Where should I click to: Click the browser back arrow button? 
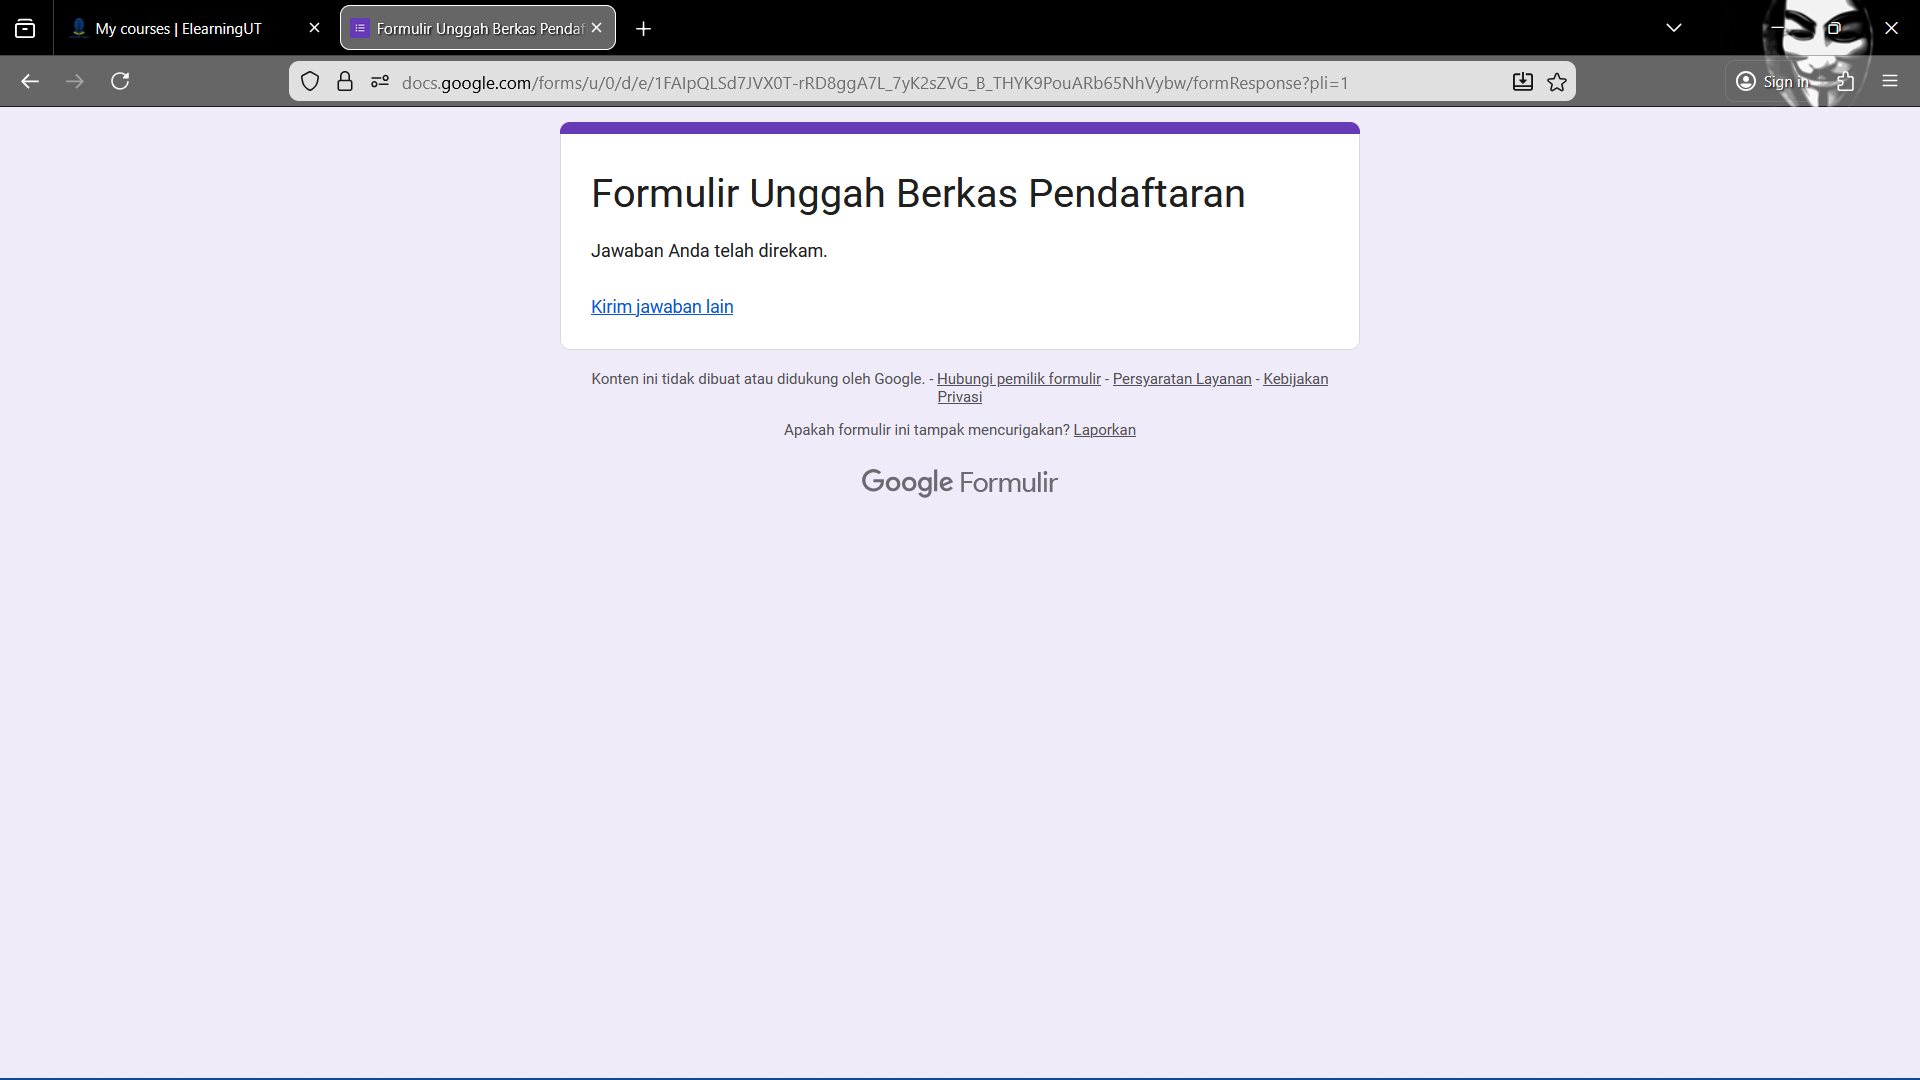[30, 81]
